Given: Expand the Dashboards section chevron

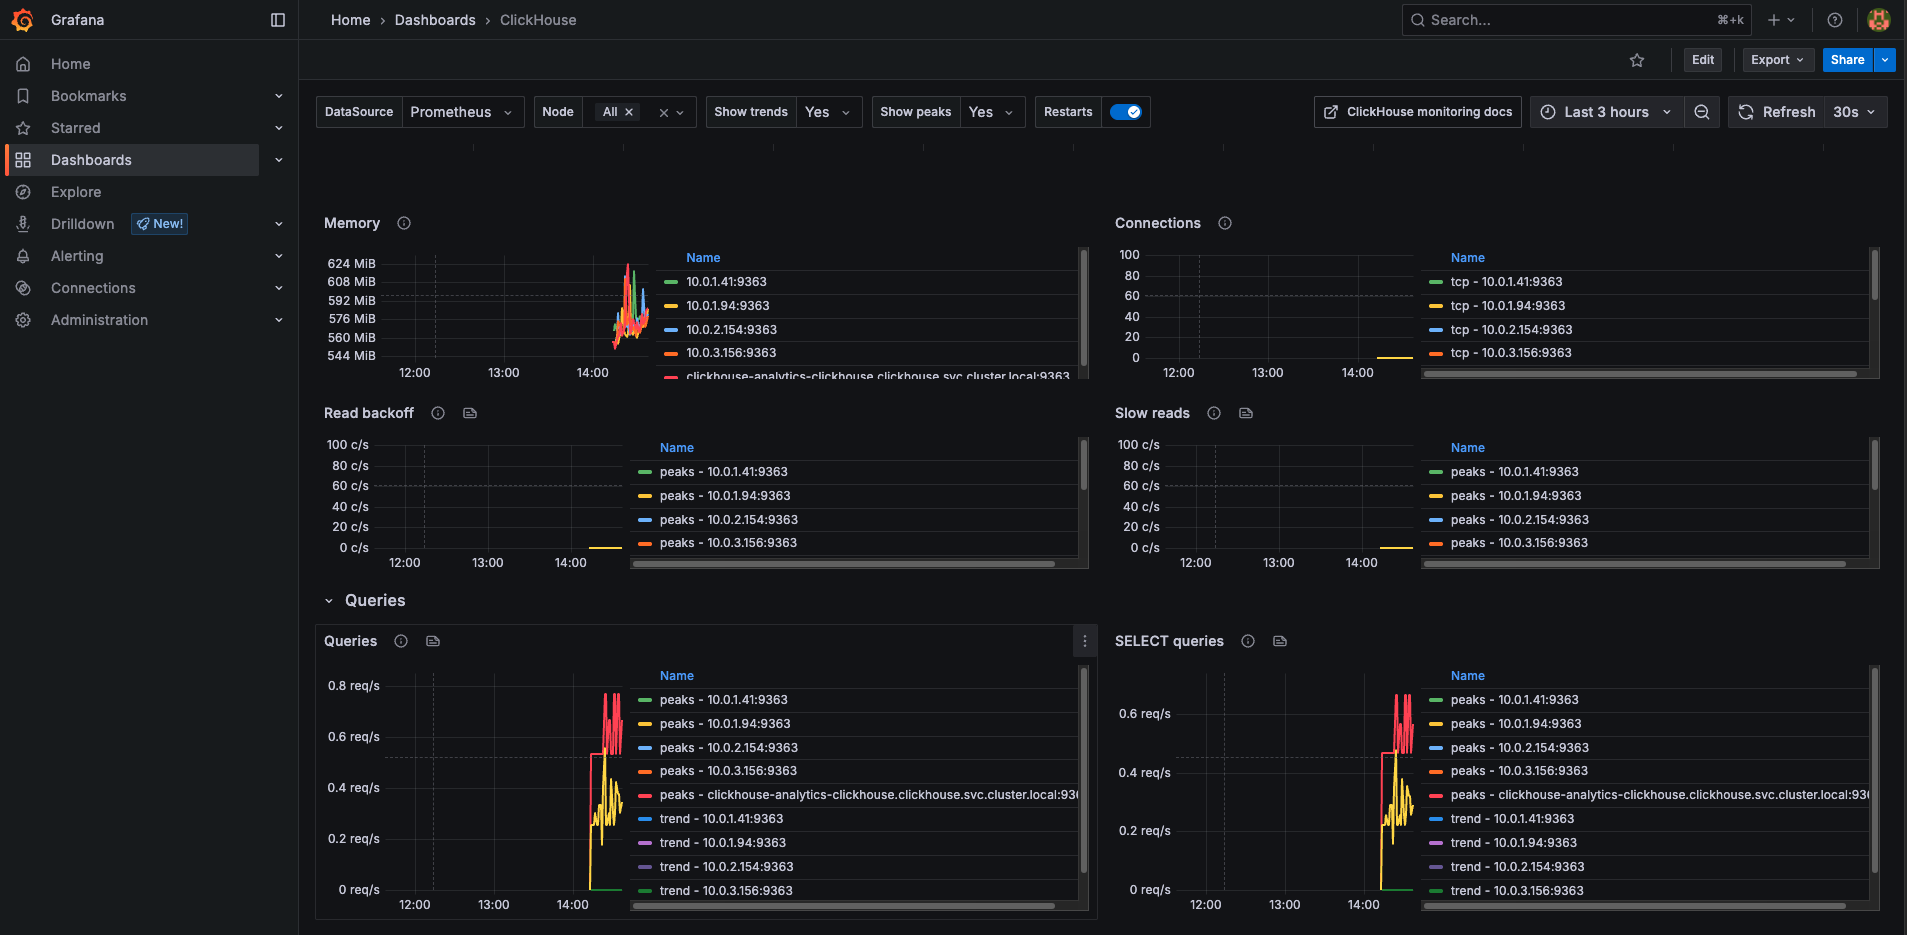Looking at the screenshot, I should (279, 160).
